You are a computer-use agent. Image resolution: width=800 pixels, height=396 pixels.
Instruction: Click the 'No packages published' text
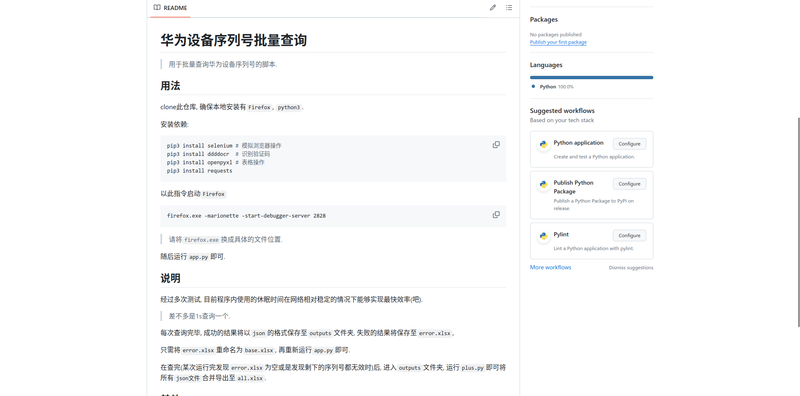pos(556,35)
